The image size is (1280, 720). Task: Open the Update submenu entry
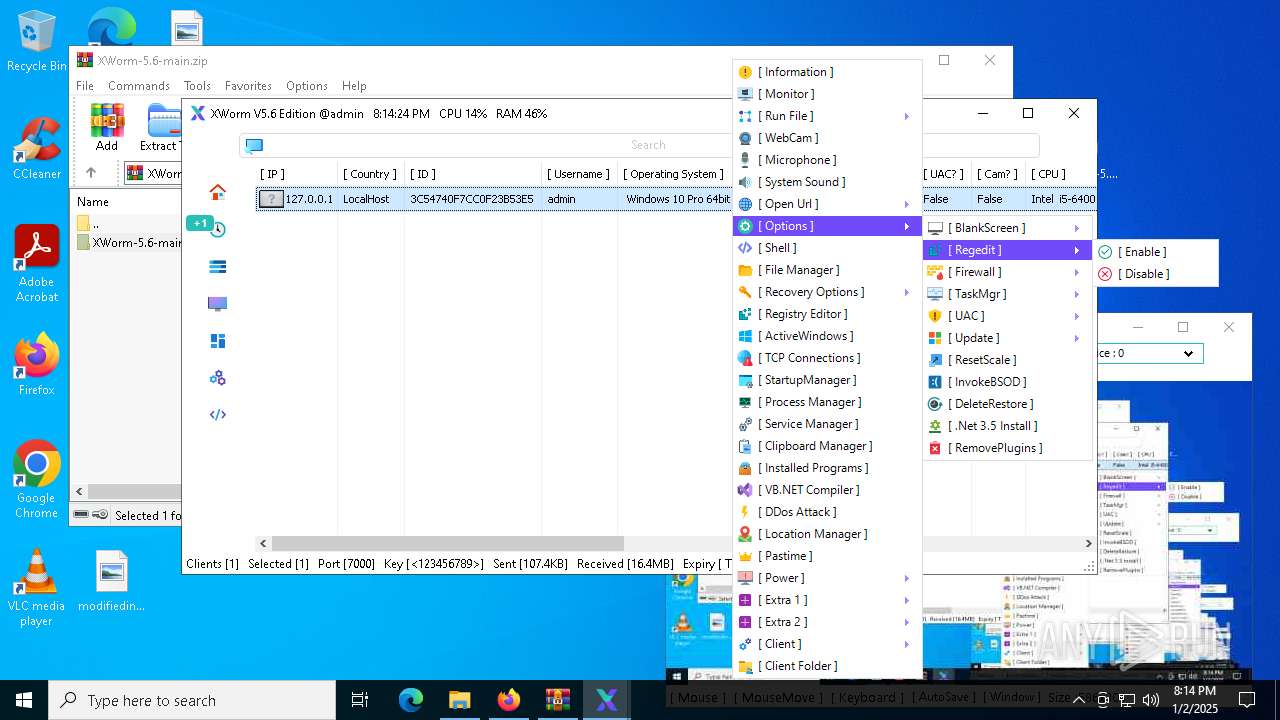[x=1007, y=338]
